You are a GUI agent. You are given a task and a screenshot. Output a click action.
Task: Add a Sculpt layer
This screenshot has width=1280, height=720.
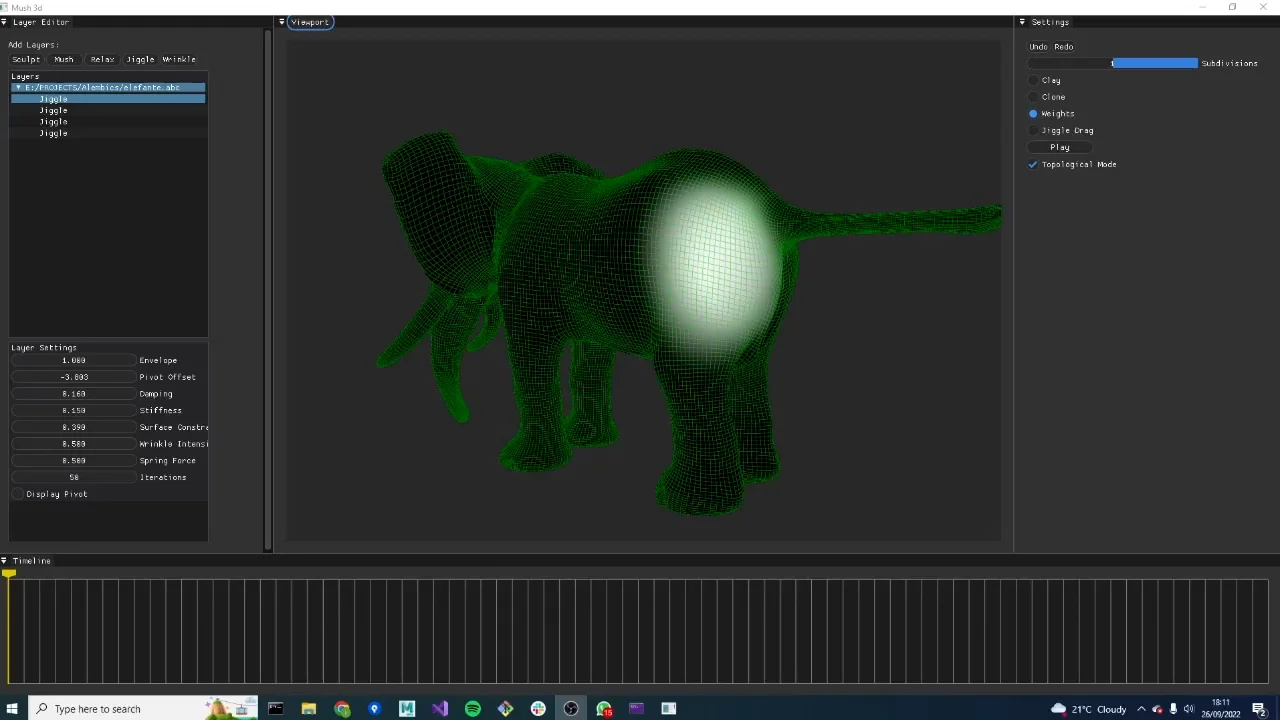tap(26, 60)
